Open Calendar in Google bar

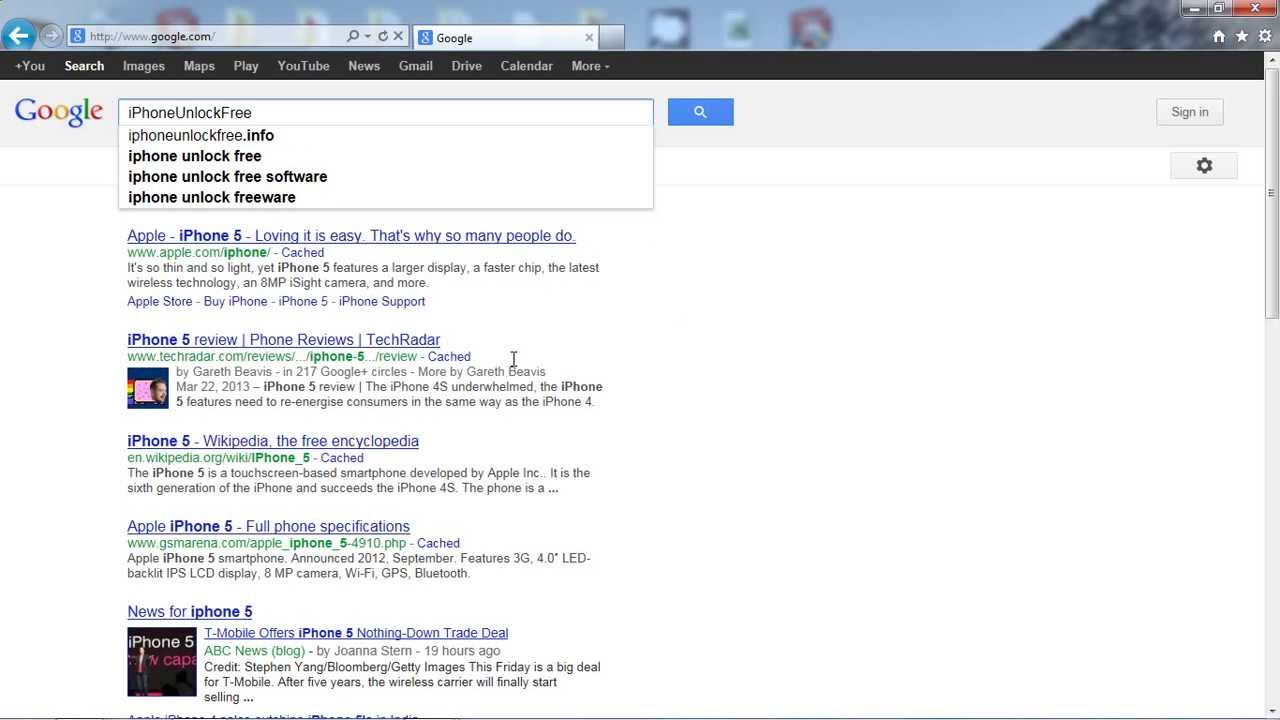coord(527,66)
